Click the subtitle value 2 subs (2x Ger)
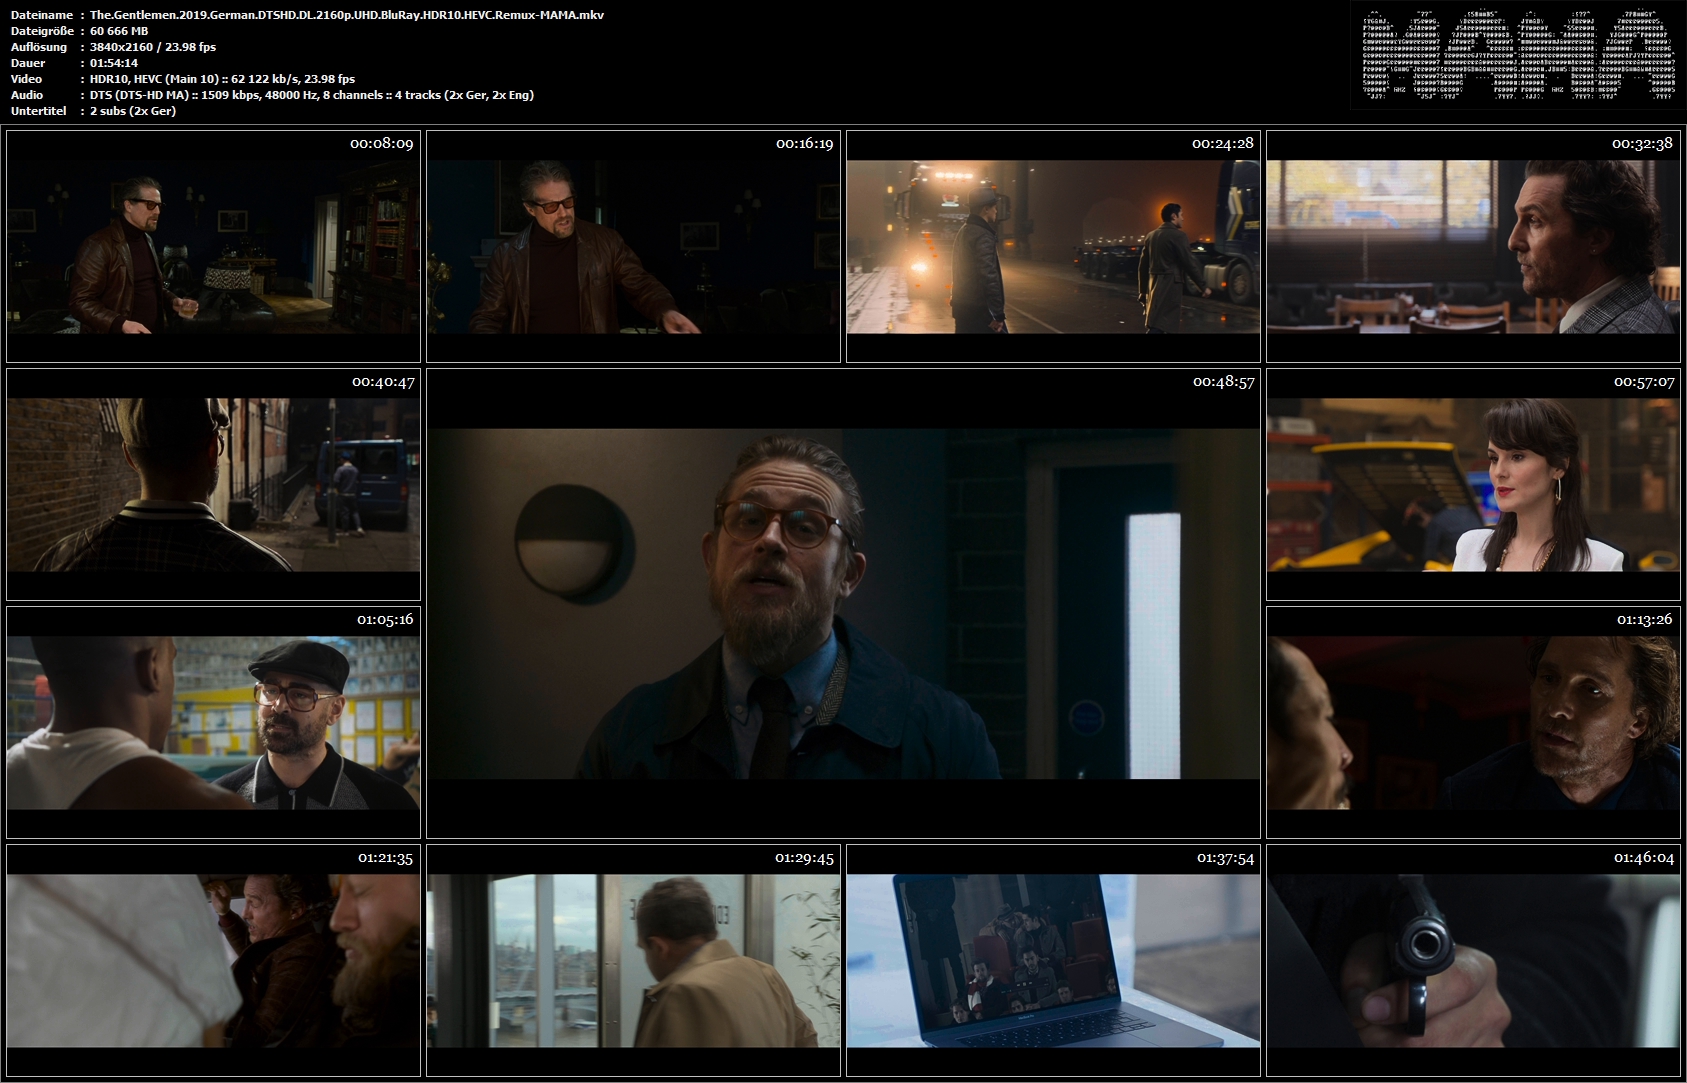Screen dimensions: 1687x1083 (133, 111)
